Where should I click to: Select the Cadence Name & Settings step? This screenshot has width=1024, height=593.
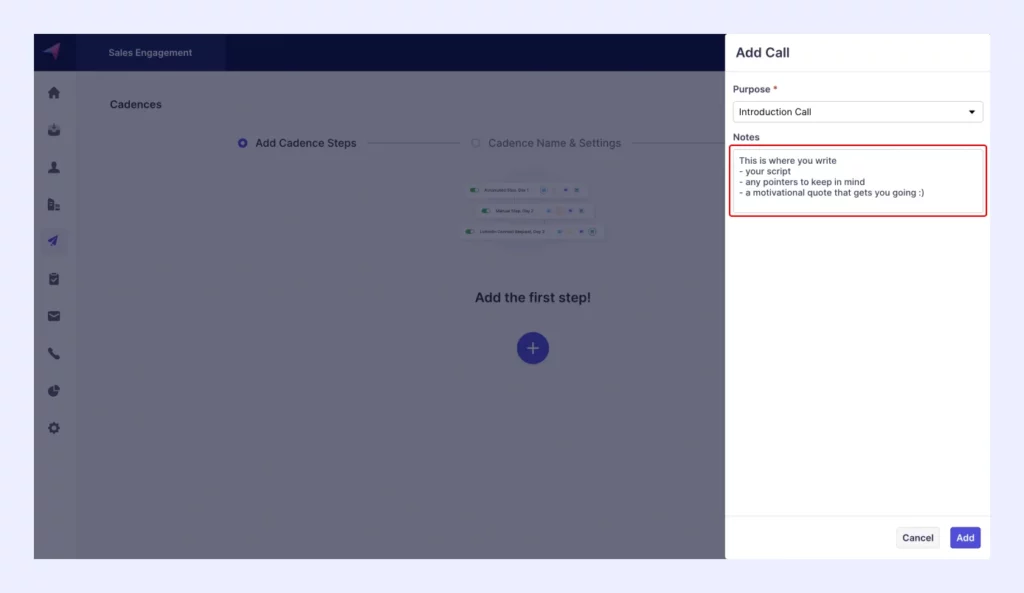pyautogui.click(x=476, y=143)
